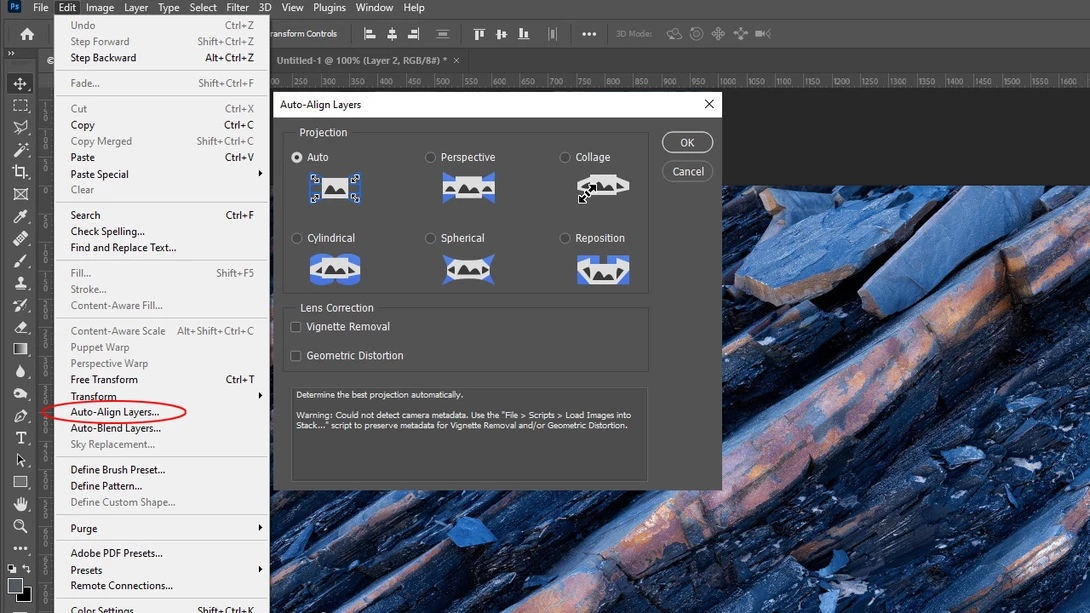Choose Perspective projection radio button
Viewport: 1090px width, 613px height.
(430, 158)
